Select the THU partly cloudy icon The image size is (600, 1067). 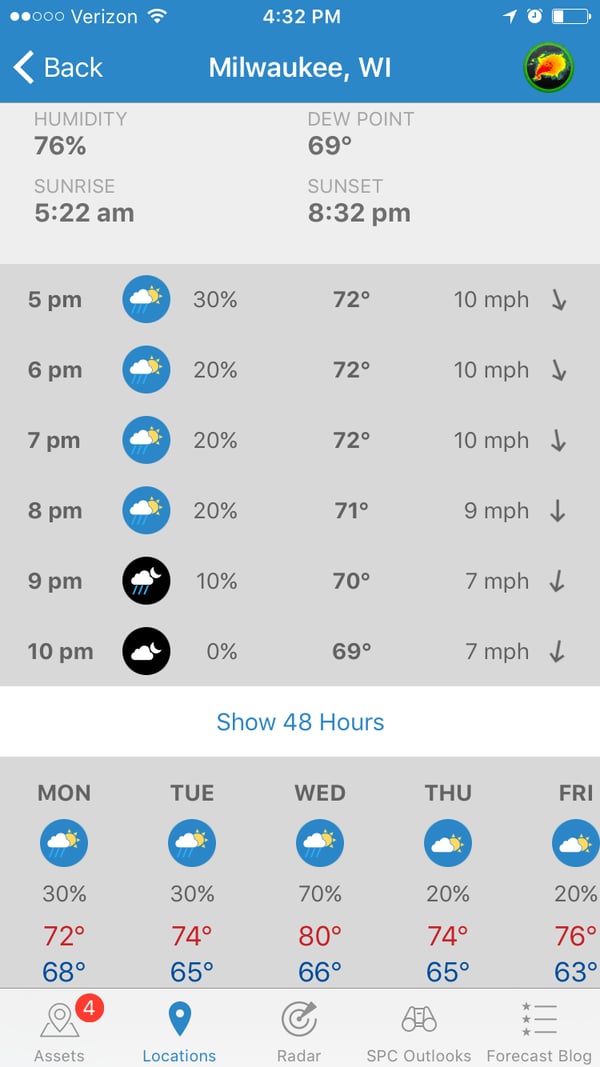pos(448,843)
